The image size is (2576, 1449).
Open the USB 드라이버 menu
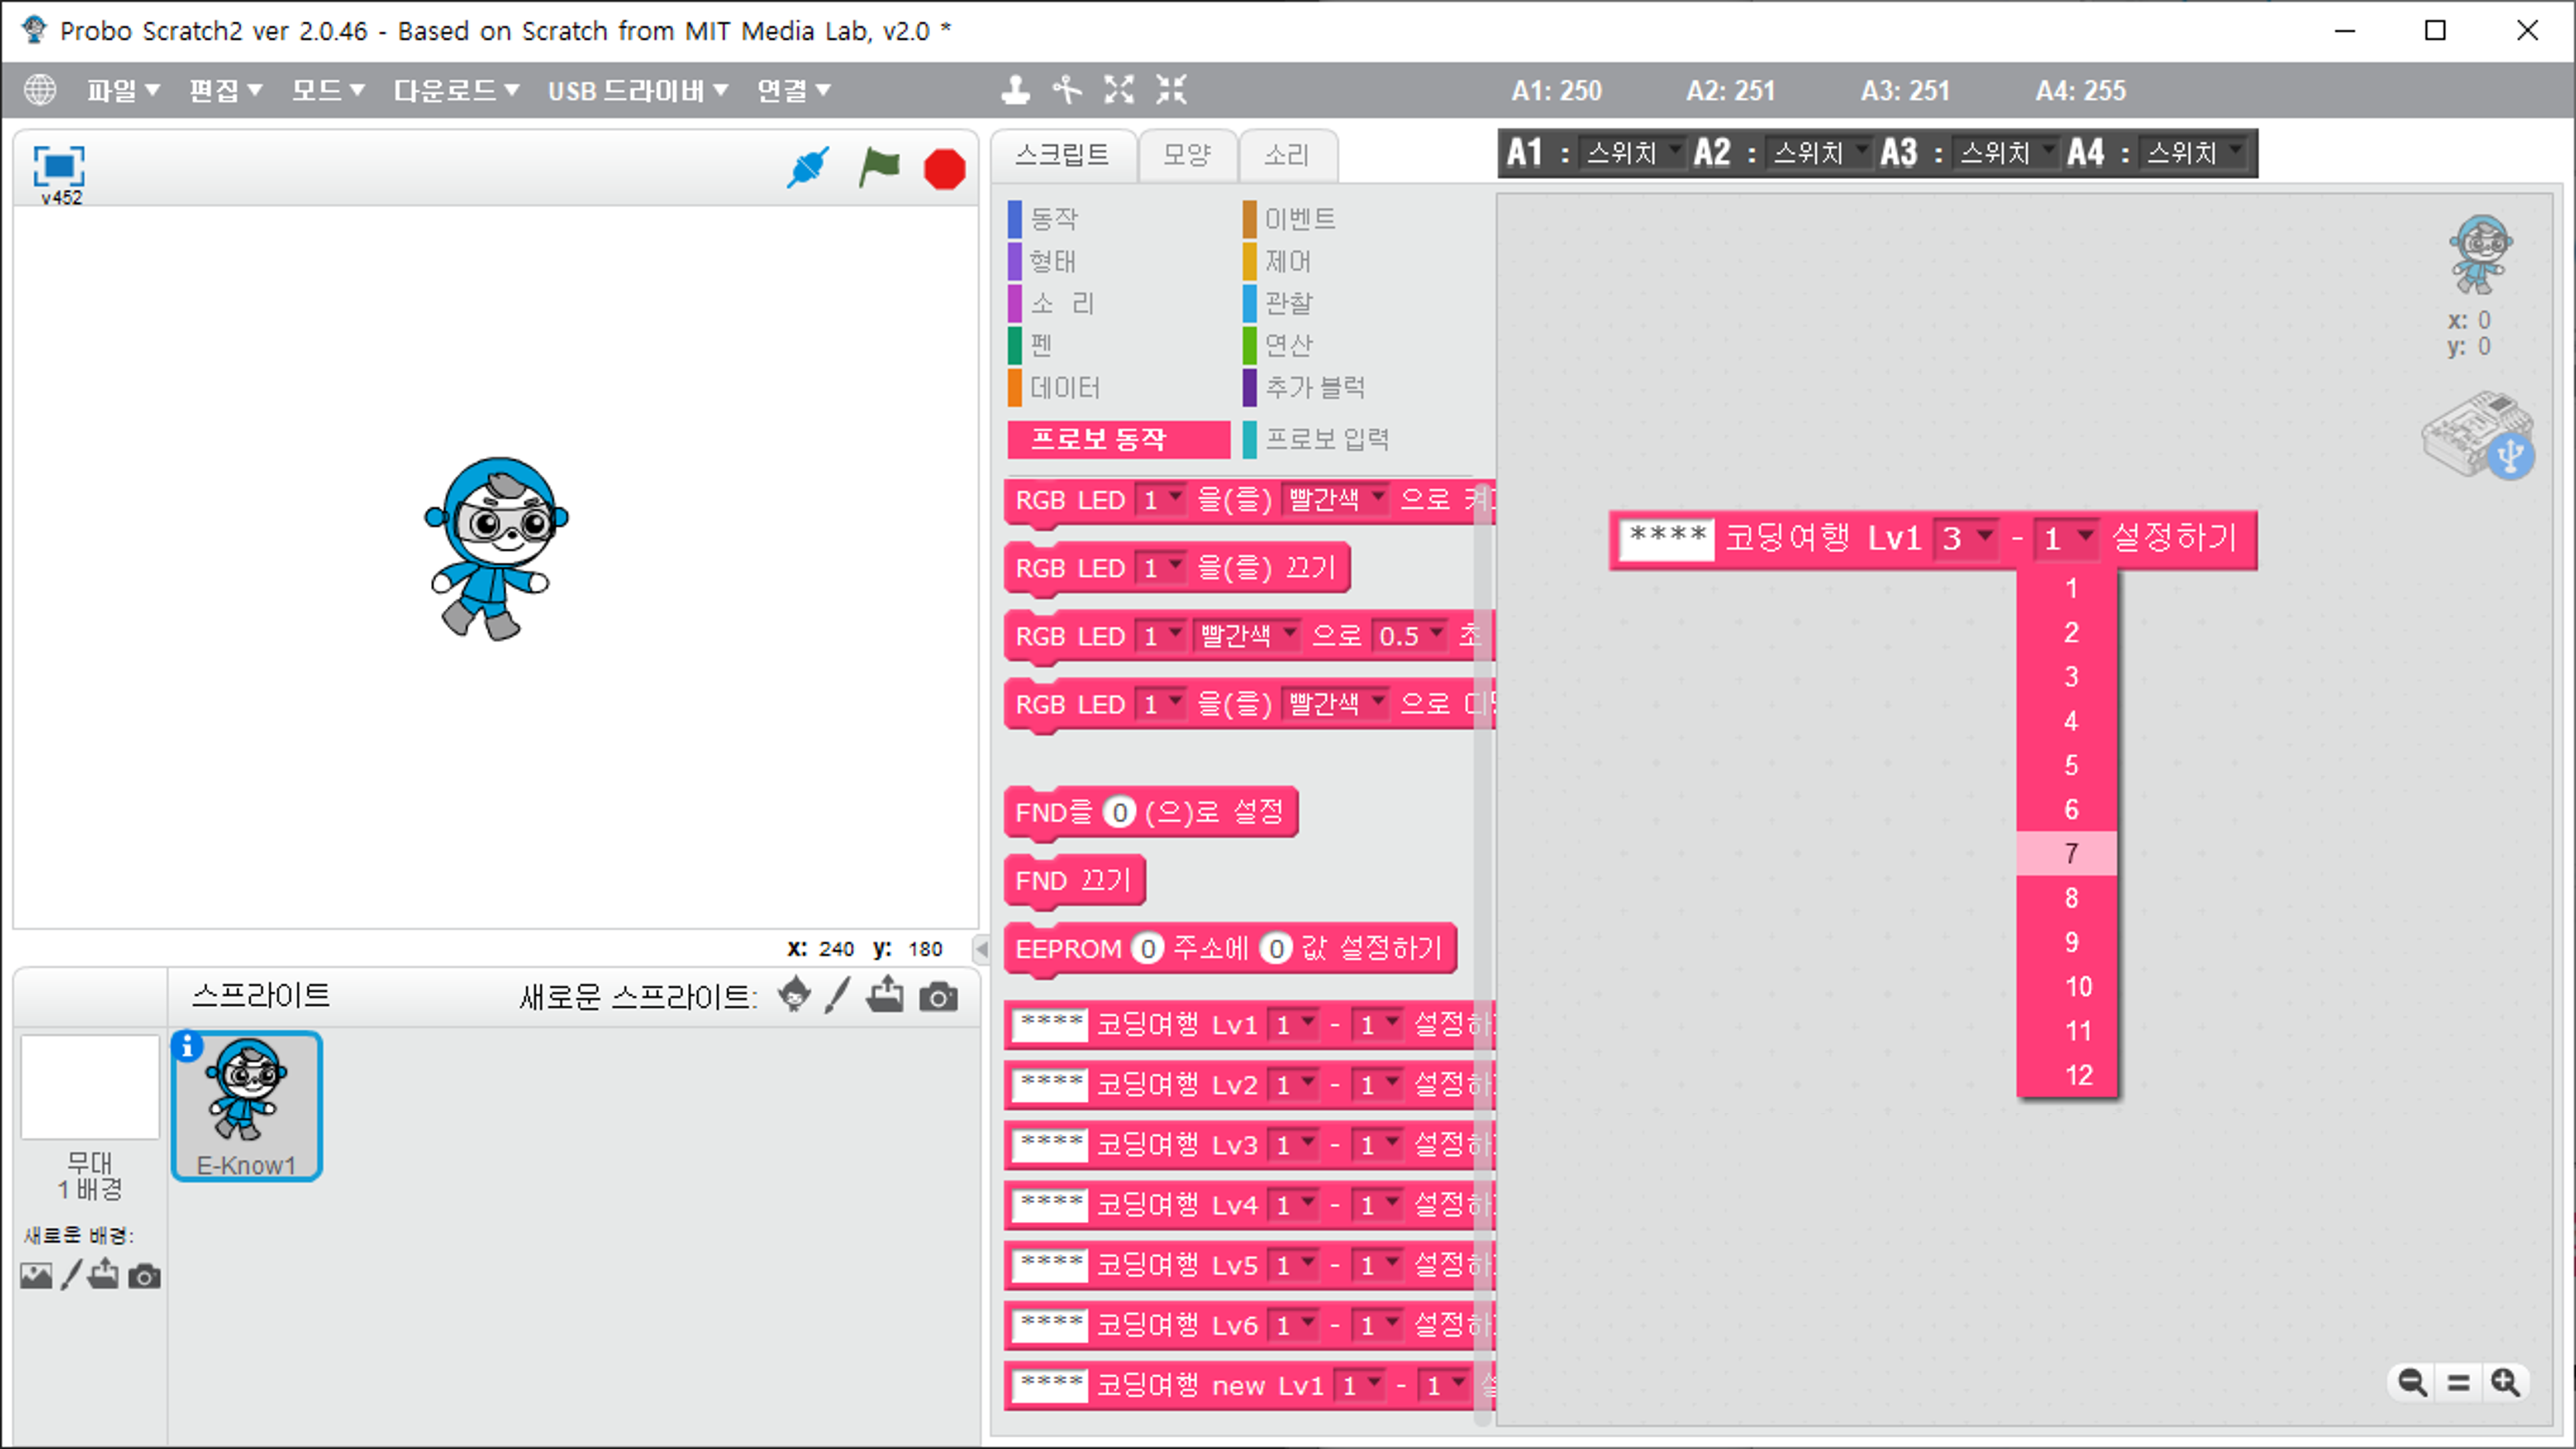(638, 91)
